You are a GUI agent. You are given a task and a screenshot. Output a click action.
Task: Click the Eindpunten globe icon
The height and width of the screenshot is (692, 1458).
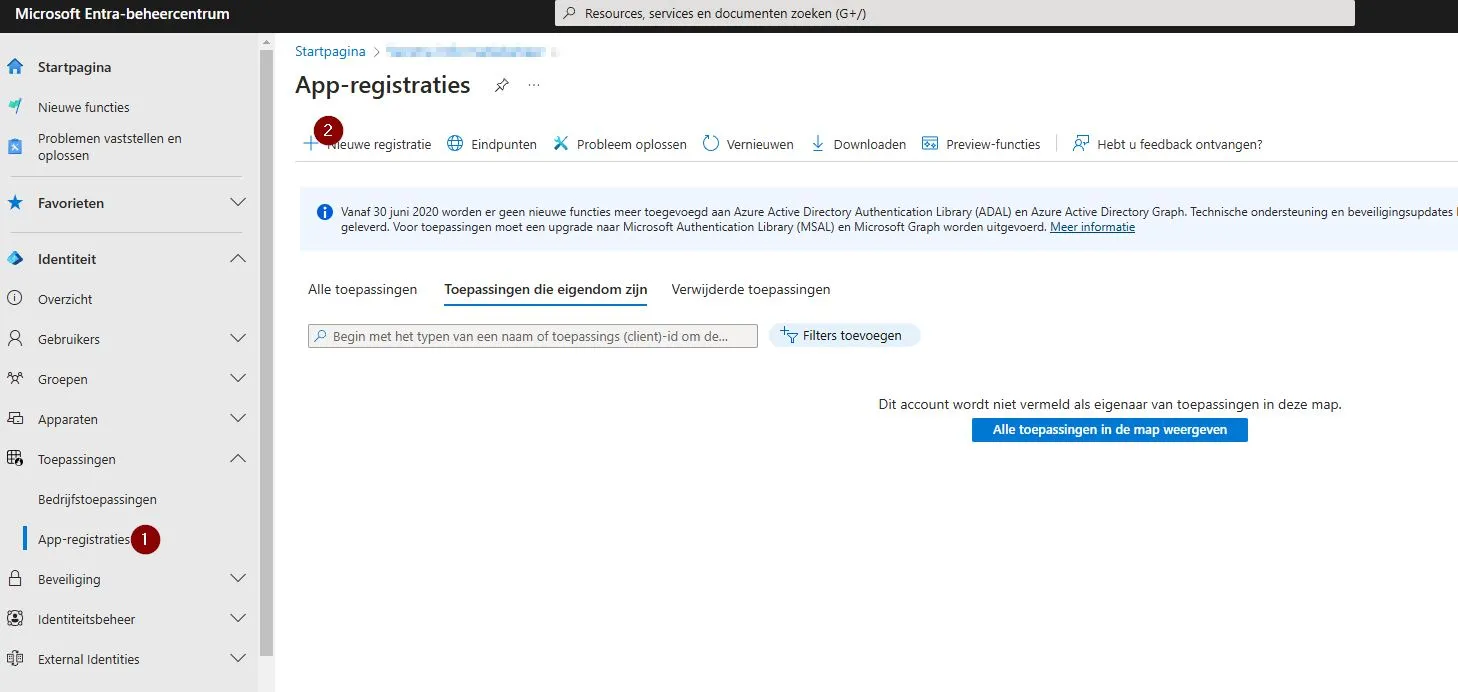455,144
